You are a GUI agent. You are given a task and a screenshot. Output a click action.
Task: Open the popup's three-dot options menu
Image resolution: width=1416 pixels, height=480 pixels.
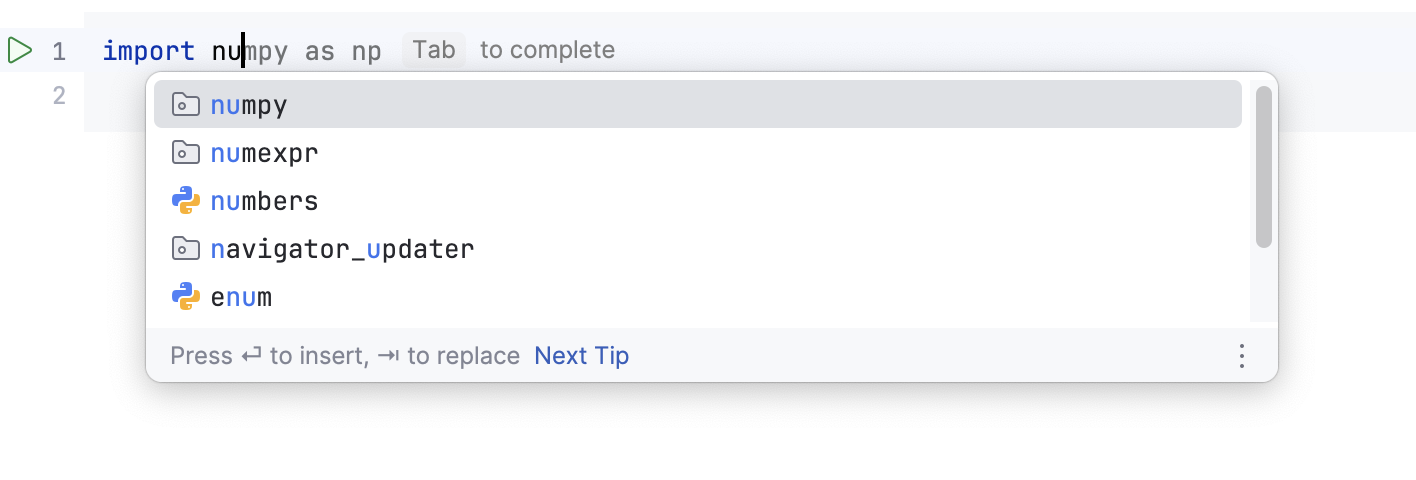(1241, 356)
